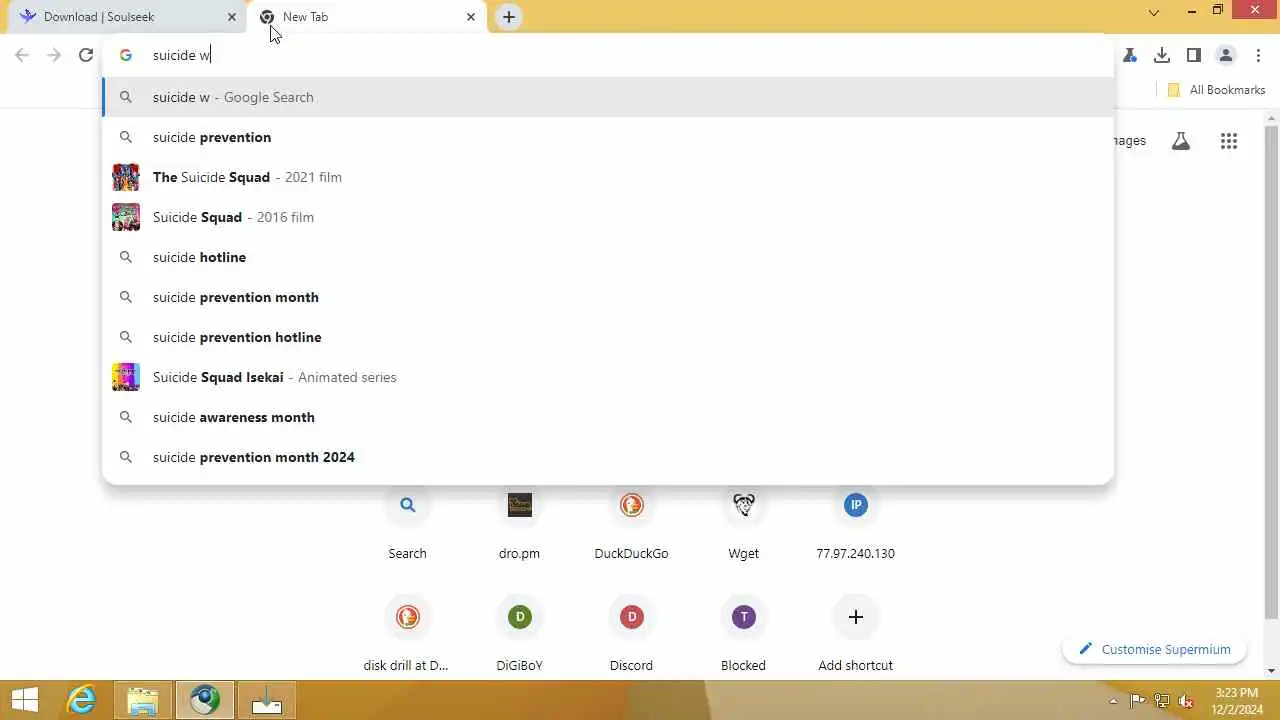Show hidden tray icons arrow
Screen dimensions: 1280x720
tap(1113, 701)
